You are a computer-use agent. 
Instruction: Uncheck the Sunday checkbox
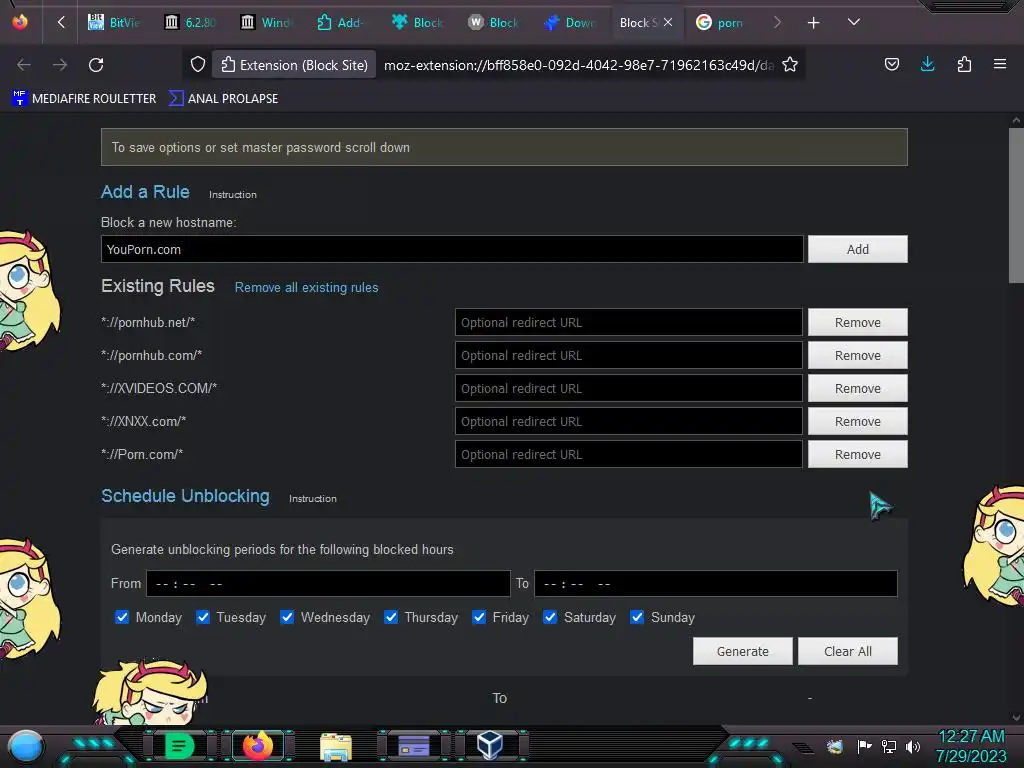637,617
